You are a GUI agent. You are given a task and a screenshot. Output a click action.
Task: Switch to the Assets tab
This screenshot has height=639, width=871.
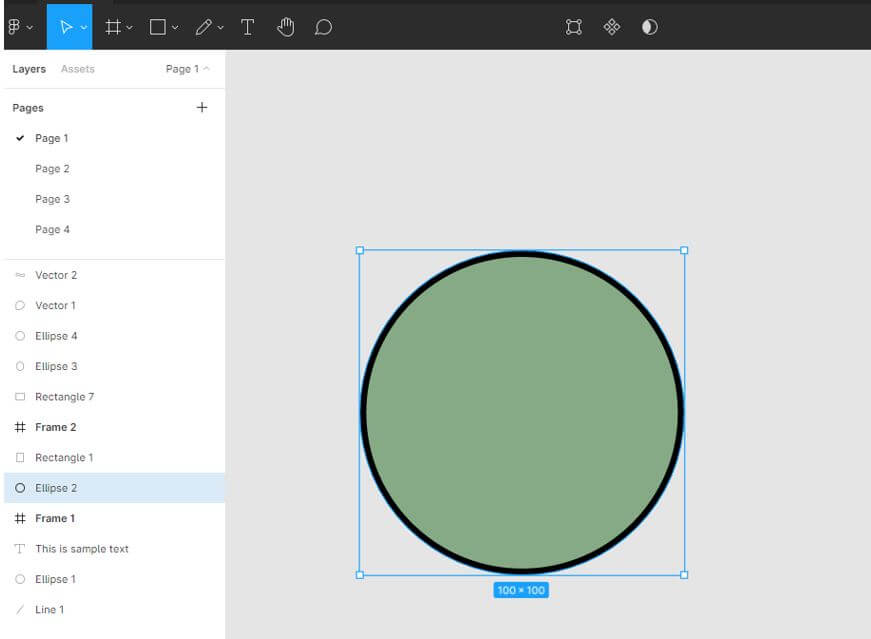77,69
